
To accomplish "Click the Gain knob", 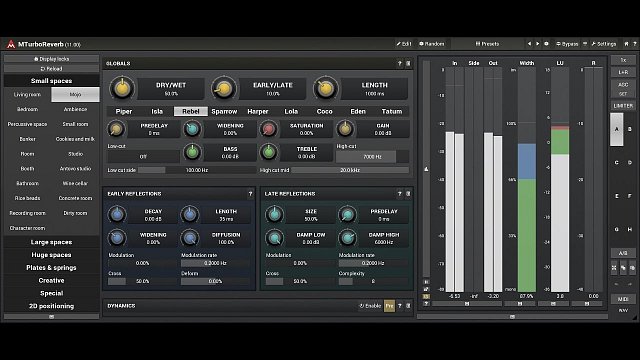I will point(345,129).
